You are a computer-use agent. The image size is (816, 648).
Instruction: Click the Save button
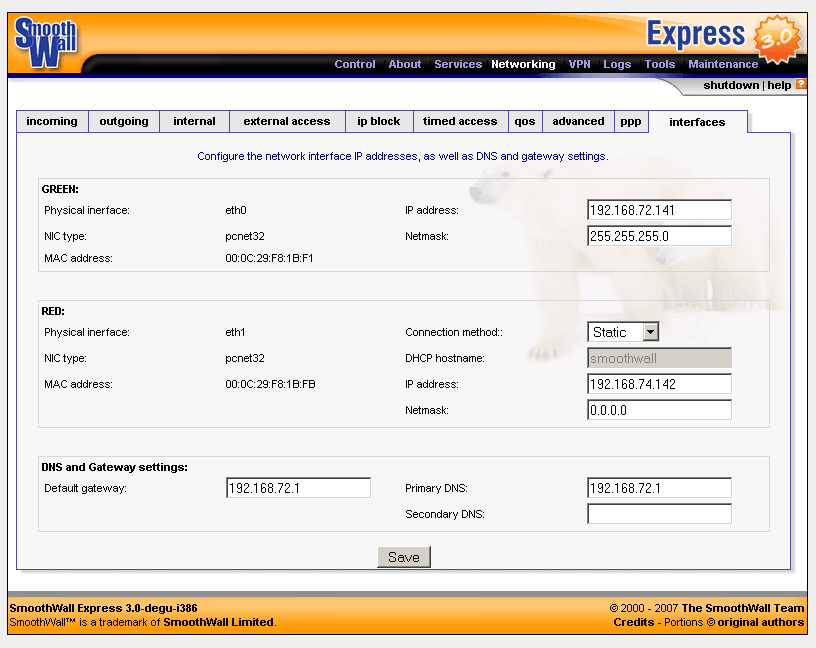pos(404,557)
